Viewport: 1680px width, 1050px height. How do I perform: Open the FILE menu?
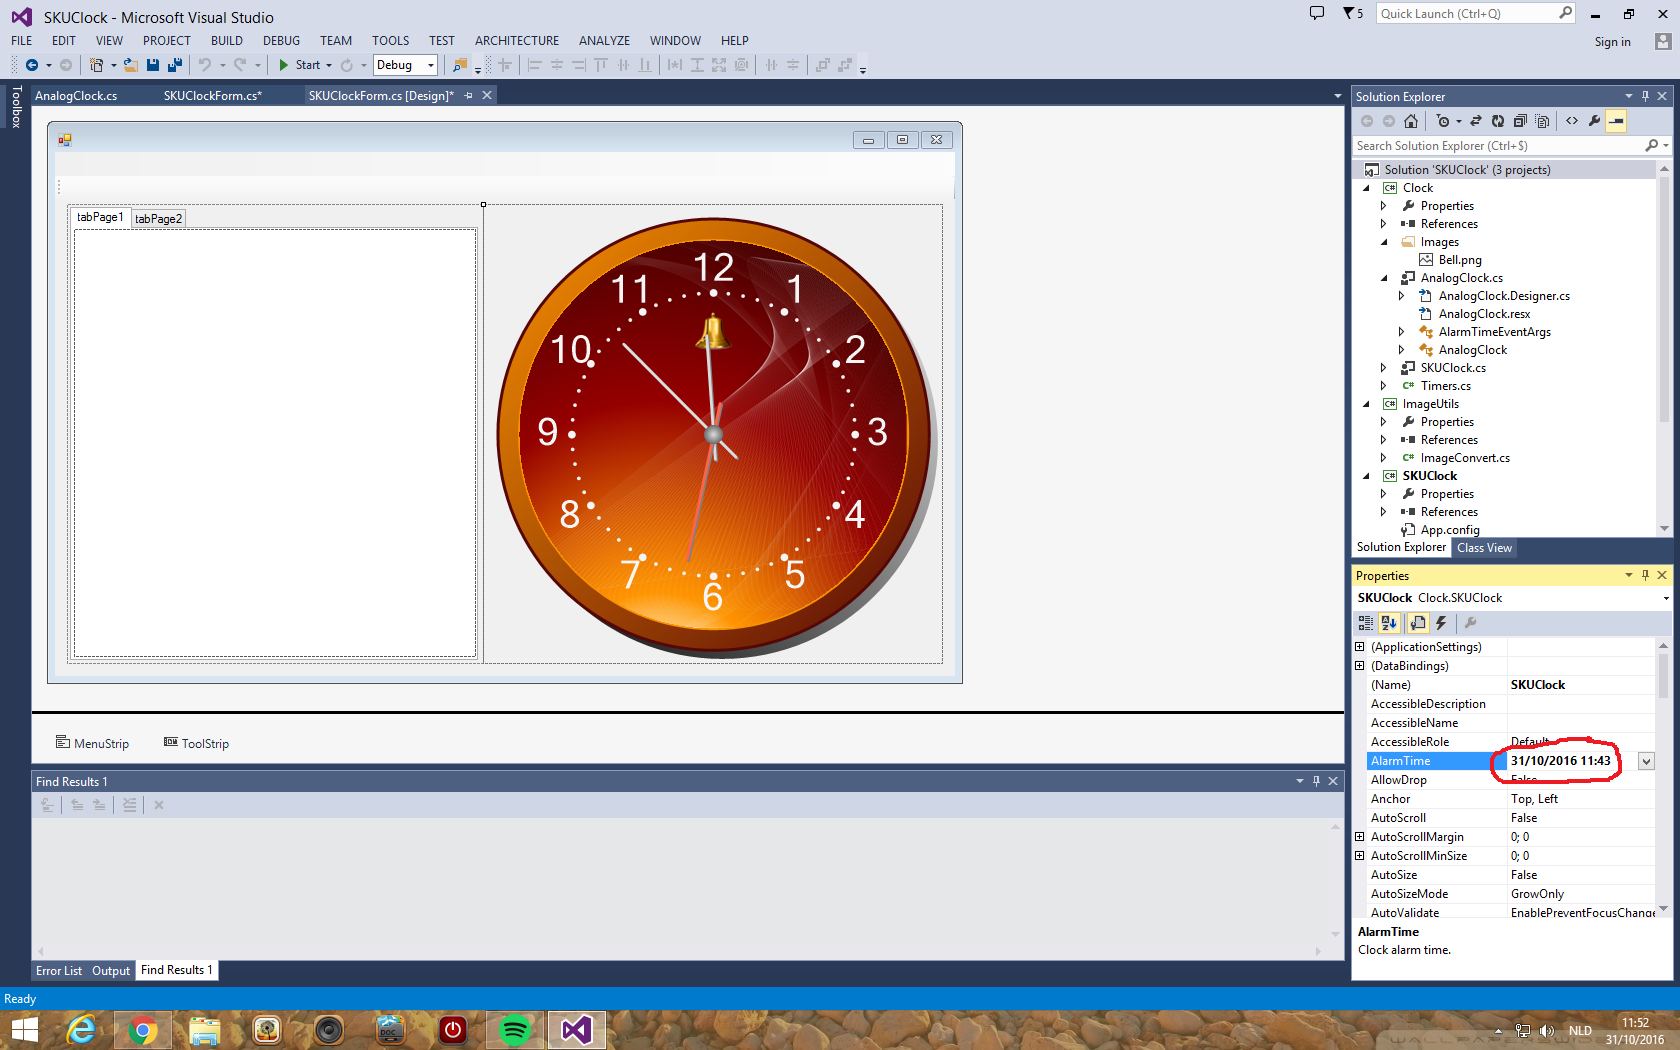(21, 41)
